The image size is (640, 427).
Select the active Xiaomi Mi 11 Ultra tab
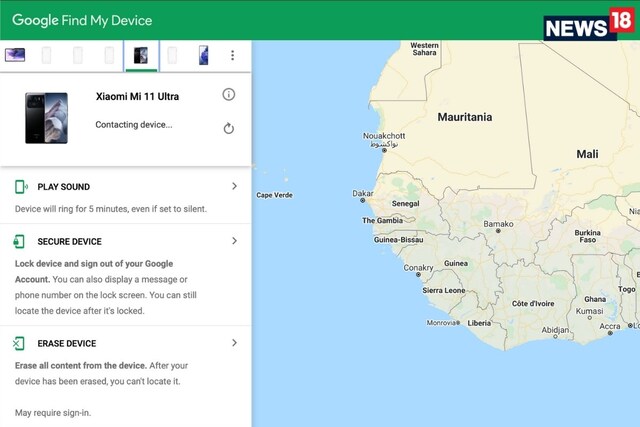click(x=141, y=56)
